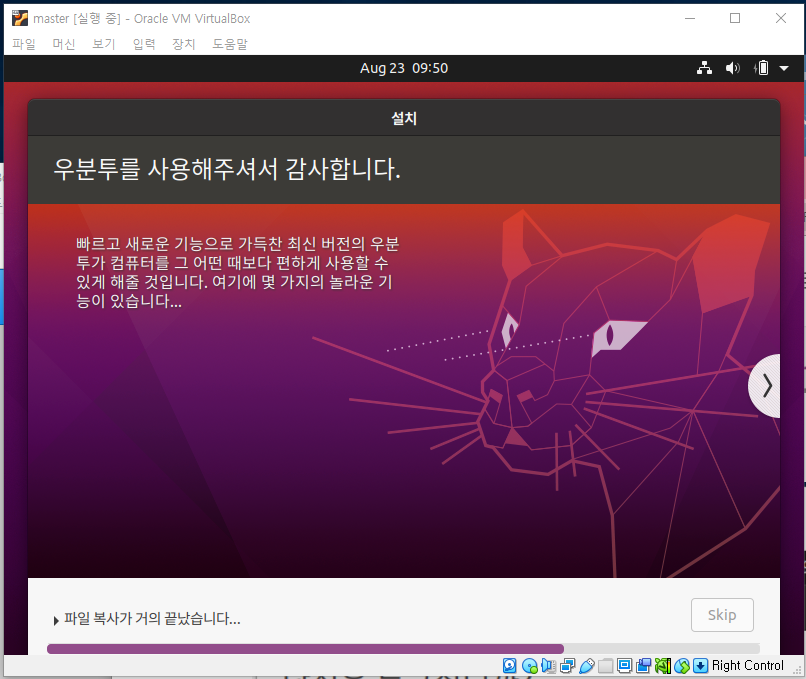Open the 보기 menu
Image resolution: width=806 pixels, height=679 pixels.
click(104, 44)
